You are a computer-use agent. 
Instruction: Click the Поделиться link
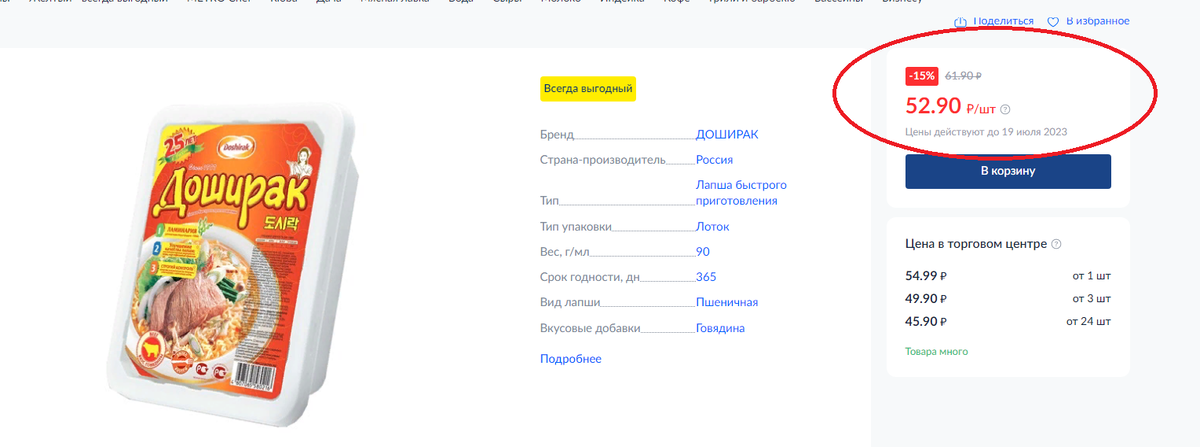click(1003, 21)
